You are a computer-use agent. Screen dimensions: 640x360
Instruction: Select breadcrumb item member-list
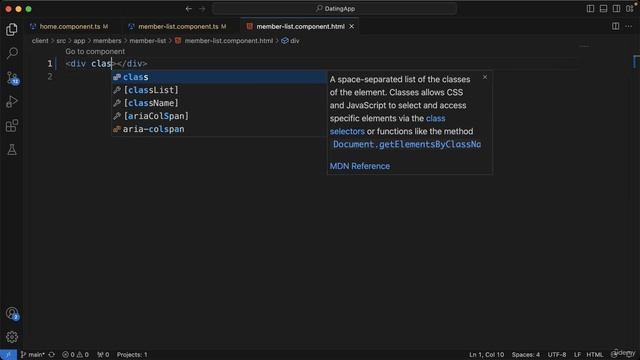[x=148, y=41]
